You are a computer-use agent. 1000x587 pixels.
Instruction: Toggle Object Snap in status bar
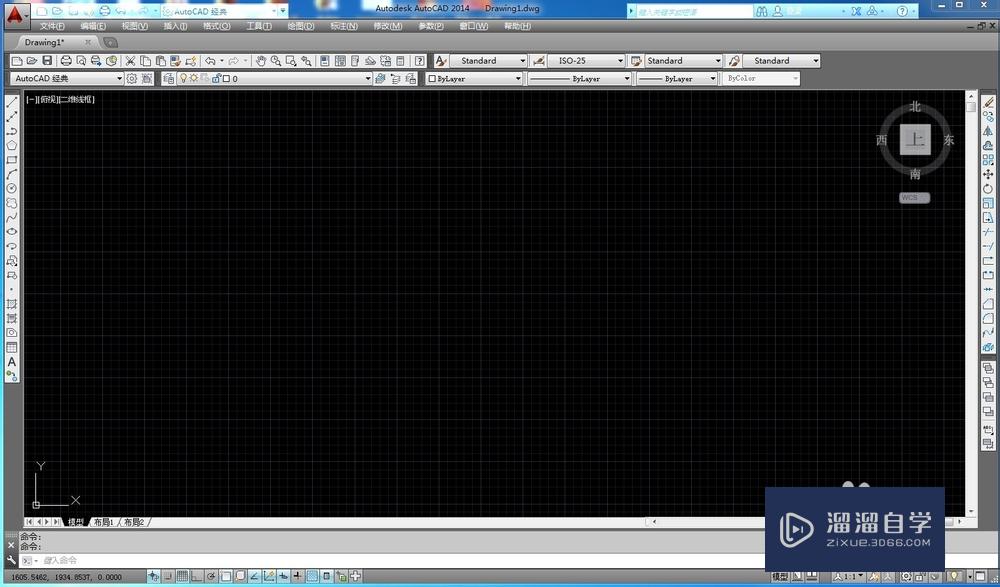tap(226, 576)
